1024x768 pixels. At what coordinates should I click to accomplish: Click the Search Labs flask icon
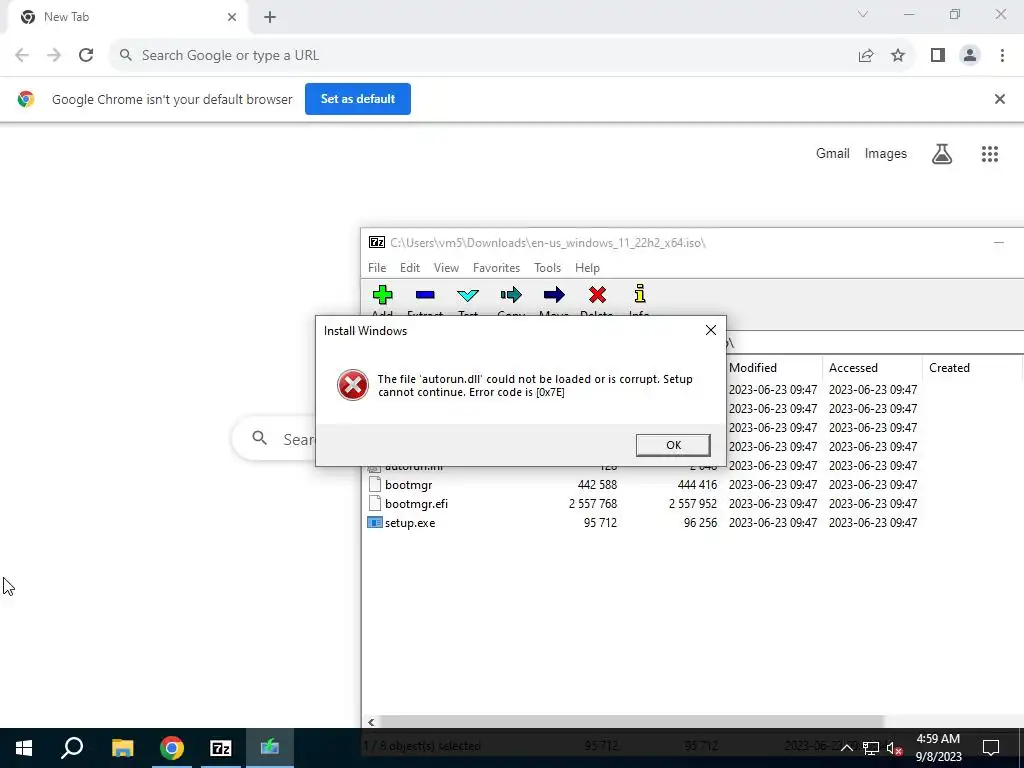[x=942, y=154]
